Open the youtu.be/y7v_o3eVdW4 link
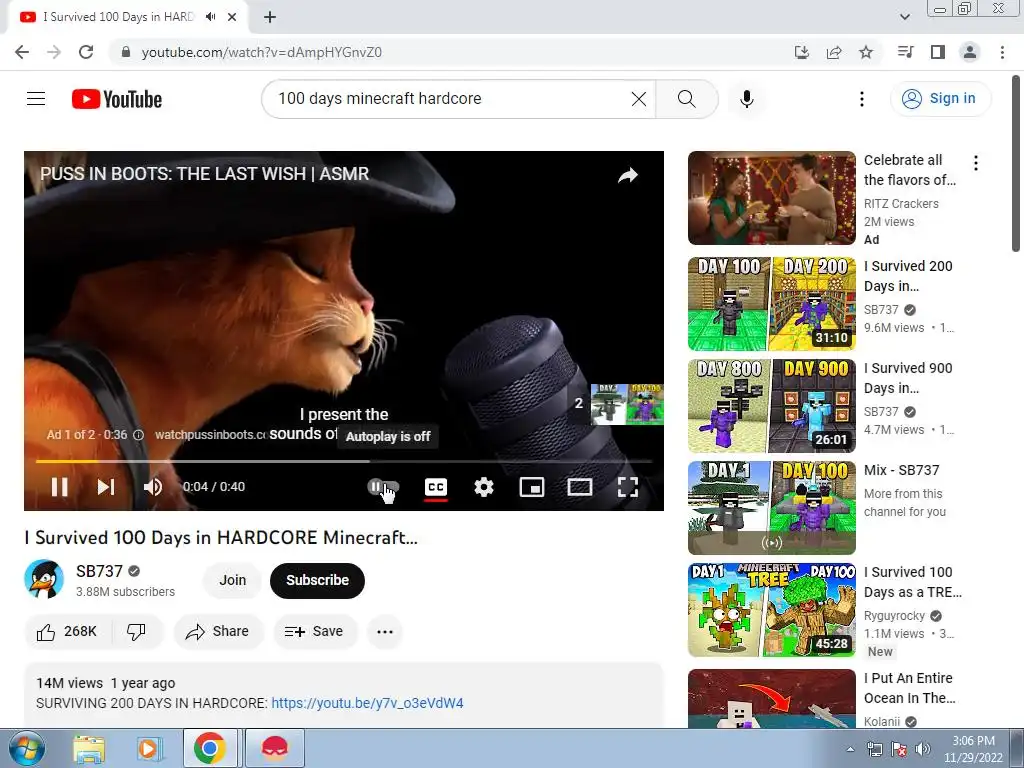Screen dimensions: 1024x768 [x=367, y=703]
